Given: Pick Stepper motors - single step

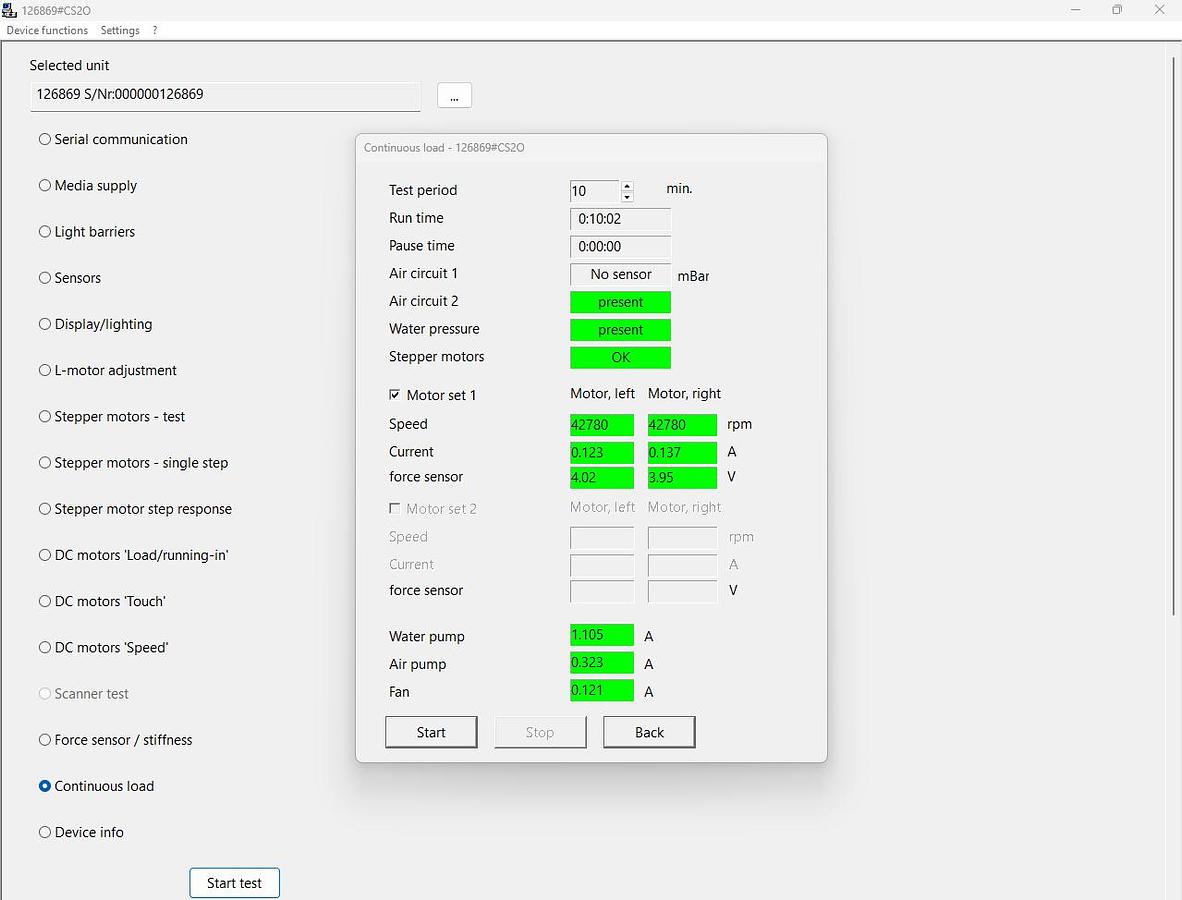Looking at the screenshot, I should tap(45, 462).
